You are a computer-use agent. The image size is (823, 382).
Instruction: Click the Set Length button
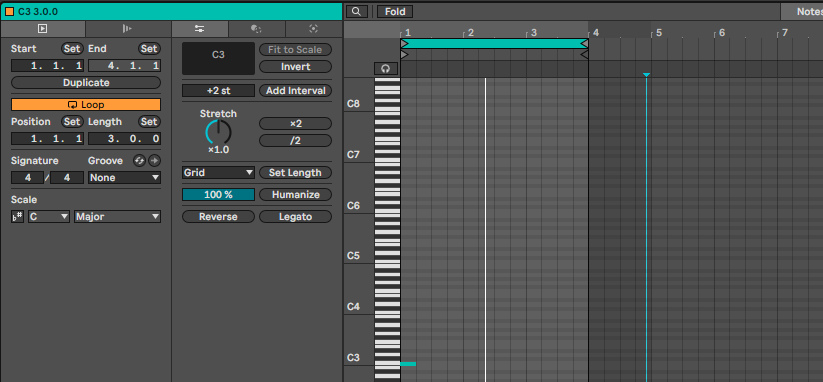point(296,173)
